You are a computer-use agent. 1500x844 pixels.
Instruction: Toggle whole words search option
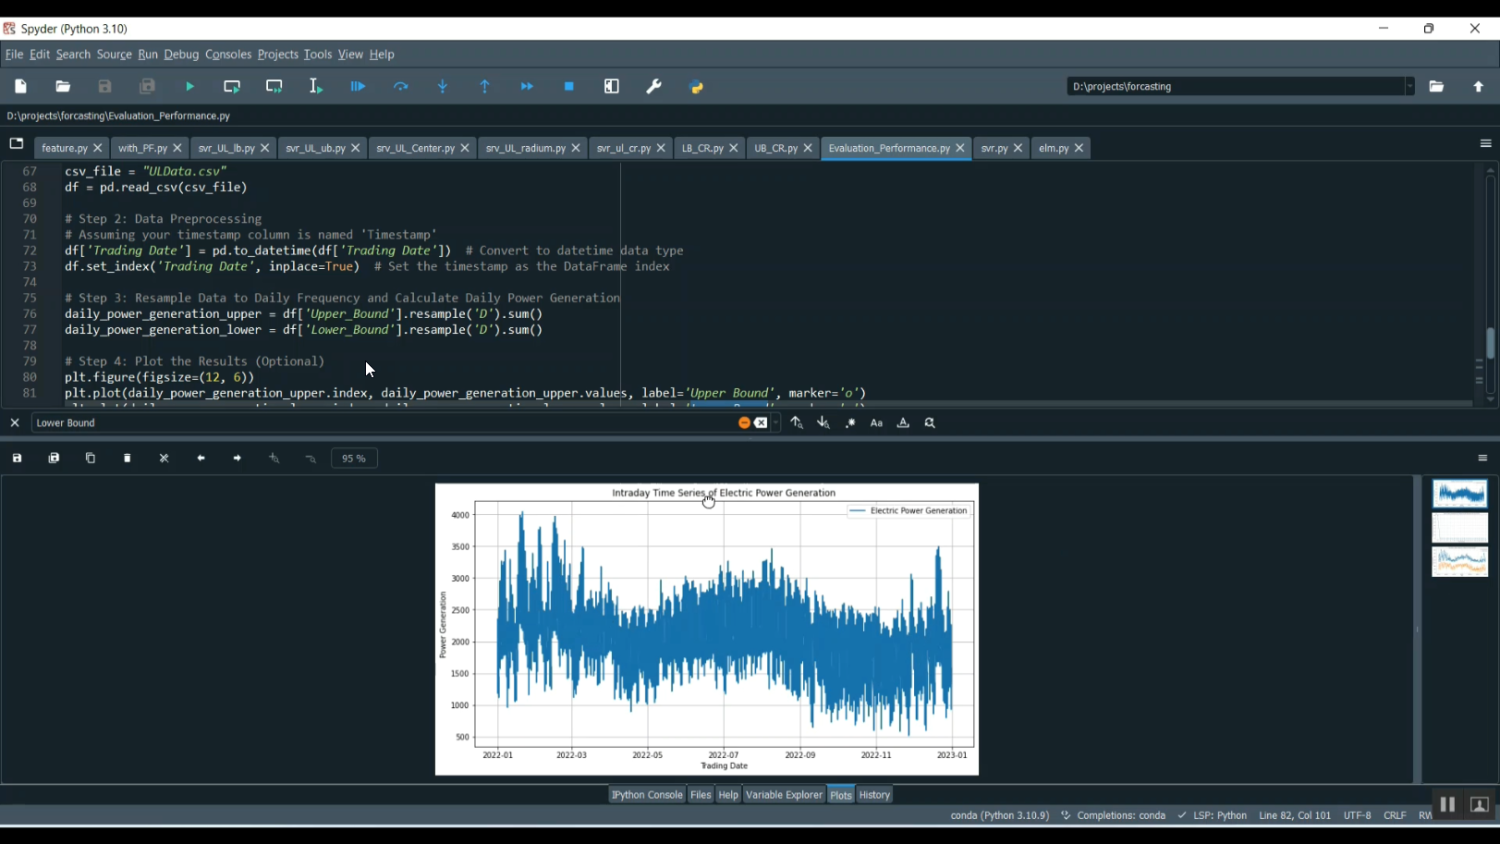tap(903, 423)
